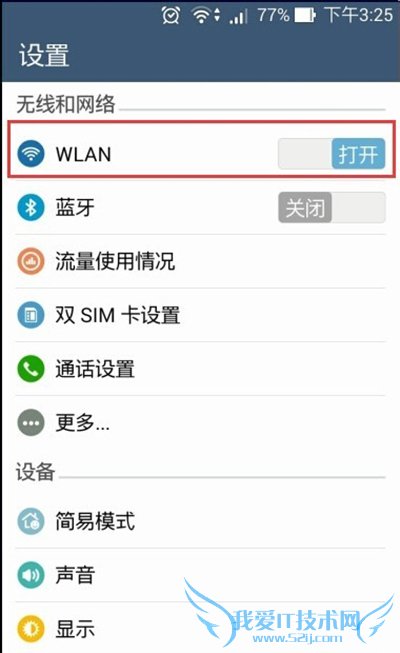This screenshot has width=400, height=653.
Task: Tap the battery indicator in status bar
Action: pos(305,16)
